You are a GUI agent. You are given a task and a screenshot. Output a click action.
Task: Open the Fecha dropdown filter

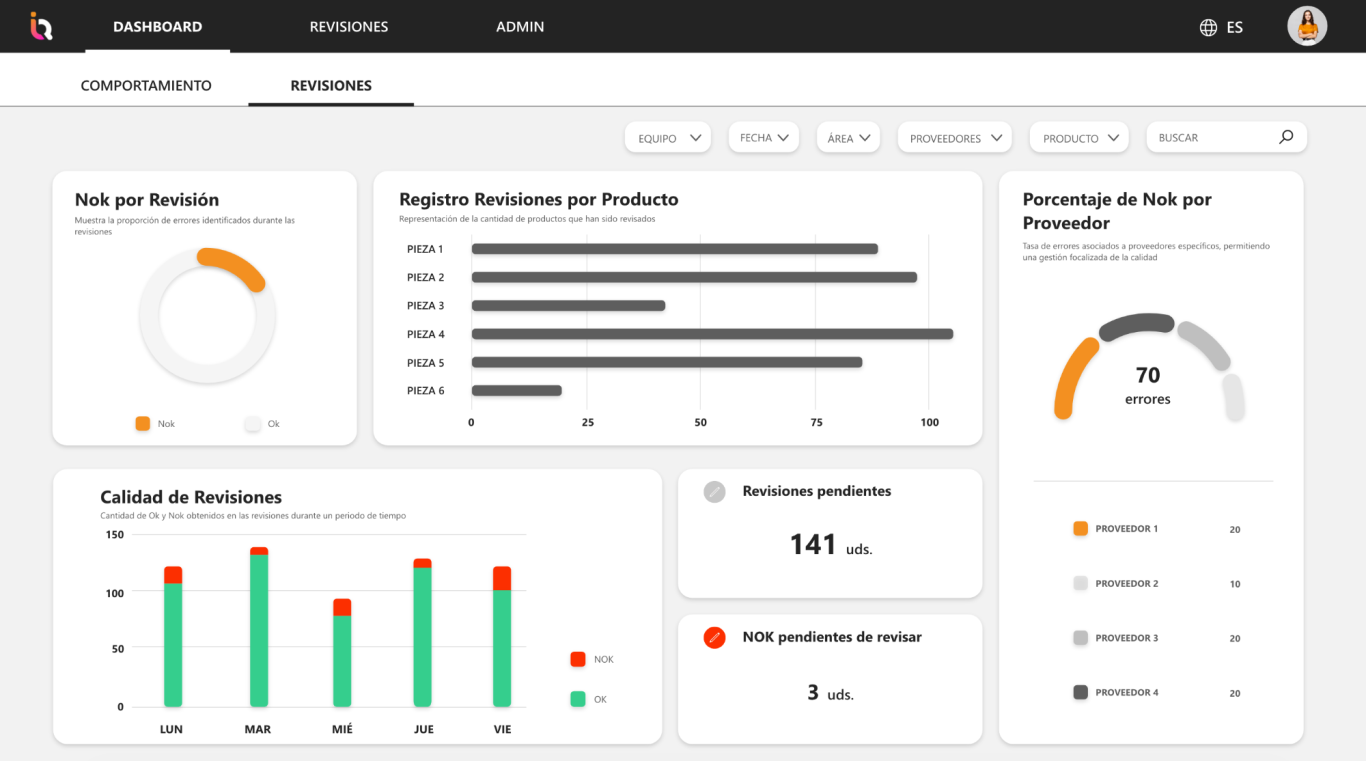(764, 138)
